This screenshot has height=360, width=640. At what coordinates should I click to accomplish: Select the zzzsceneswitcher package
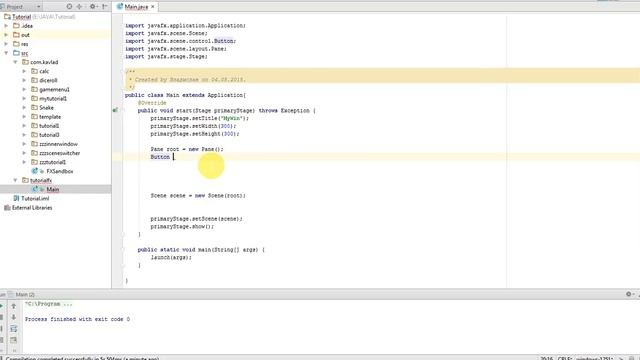[x=60, y=153]
